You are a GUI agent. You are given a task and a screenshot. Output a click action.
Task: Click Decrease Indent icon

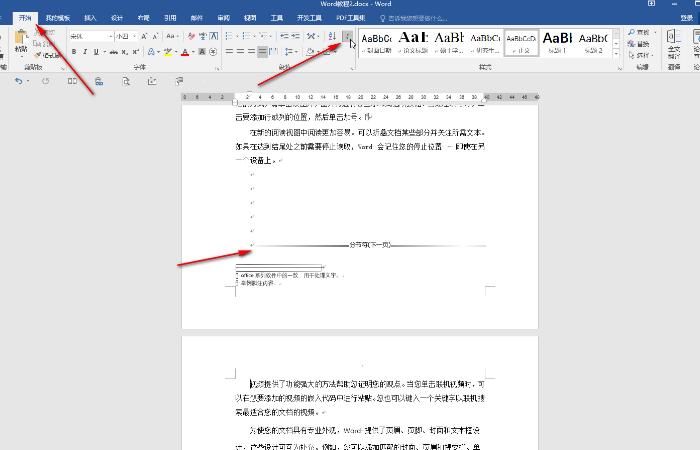284,36
